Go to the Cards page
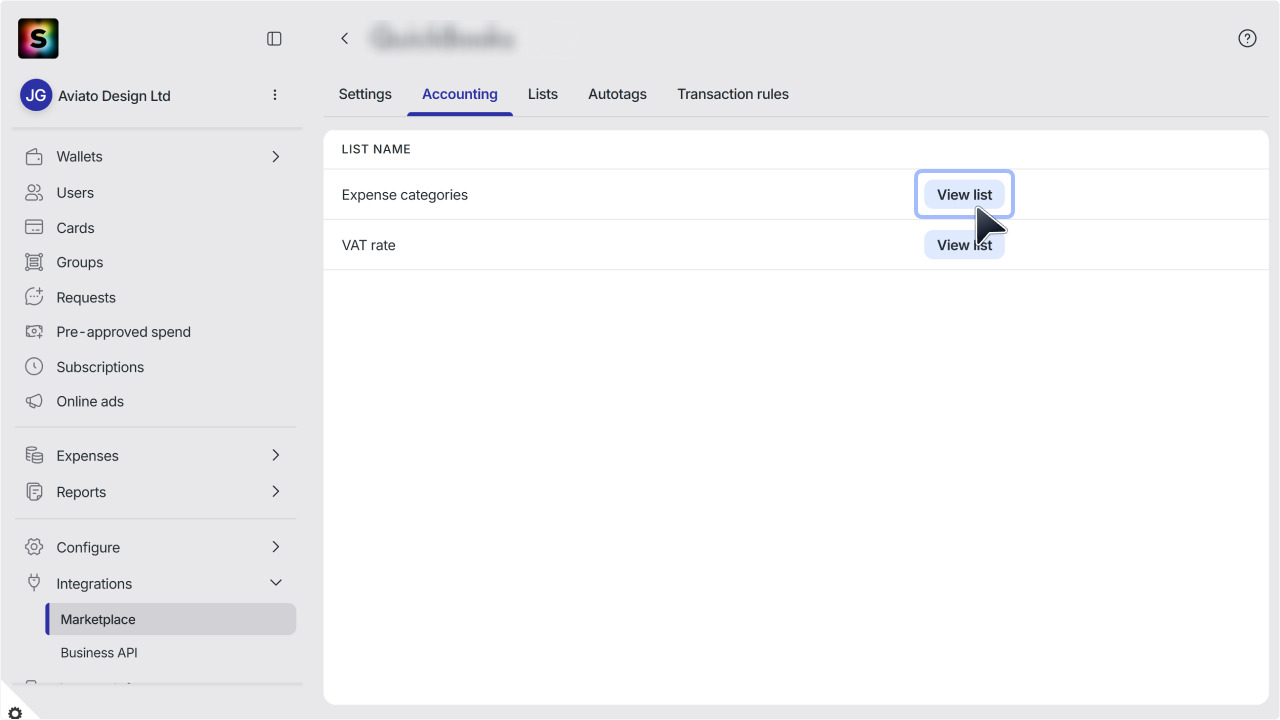This screenshot has width=1280, height=720. pyautogui.click(x=75, y=228)
